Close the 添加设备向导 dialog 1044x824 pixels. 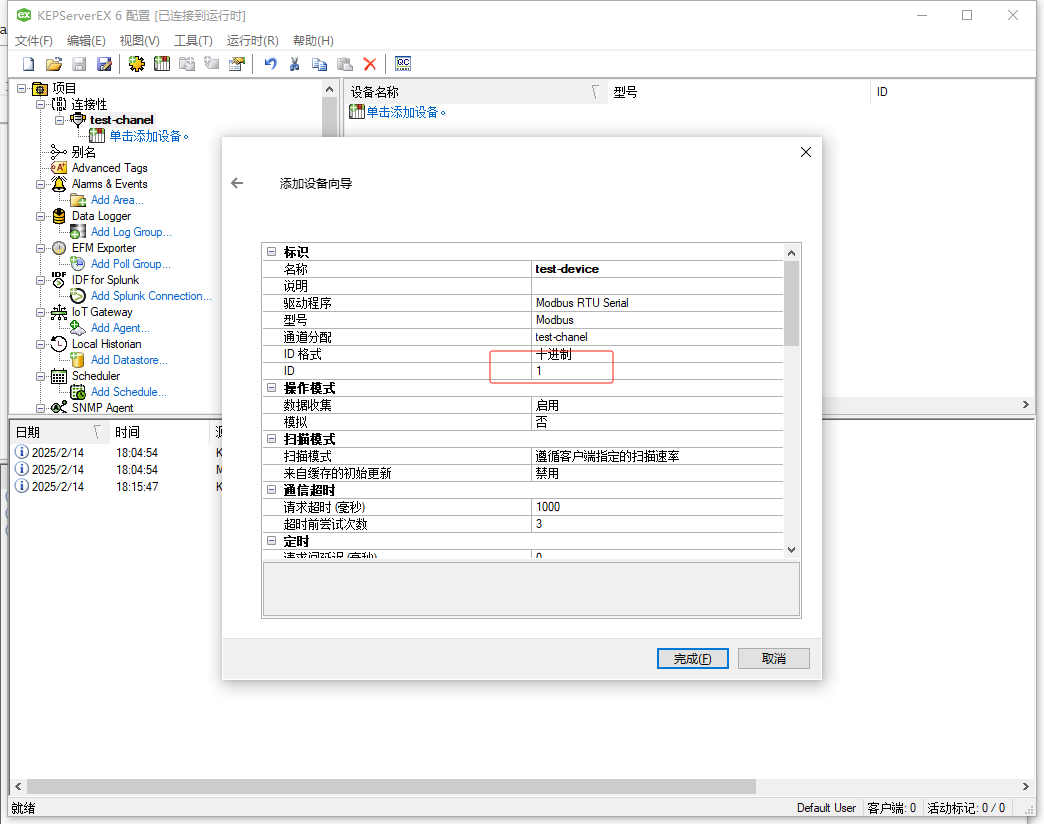[806, 152]
